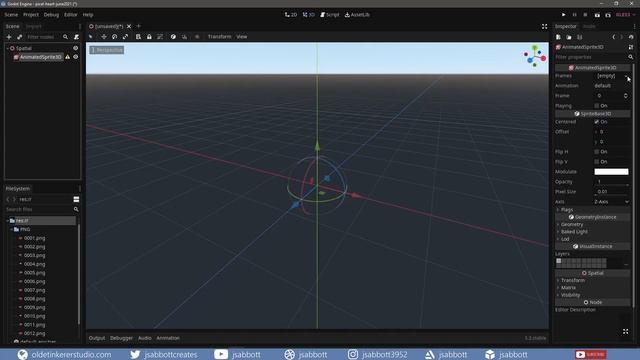Uncheck the Centered checkbox
Screen dimensions: 640x360
pyautogui.click(x=597, y=122)
